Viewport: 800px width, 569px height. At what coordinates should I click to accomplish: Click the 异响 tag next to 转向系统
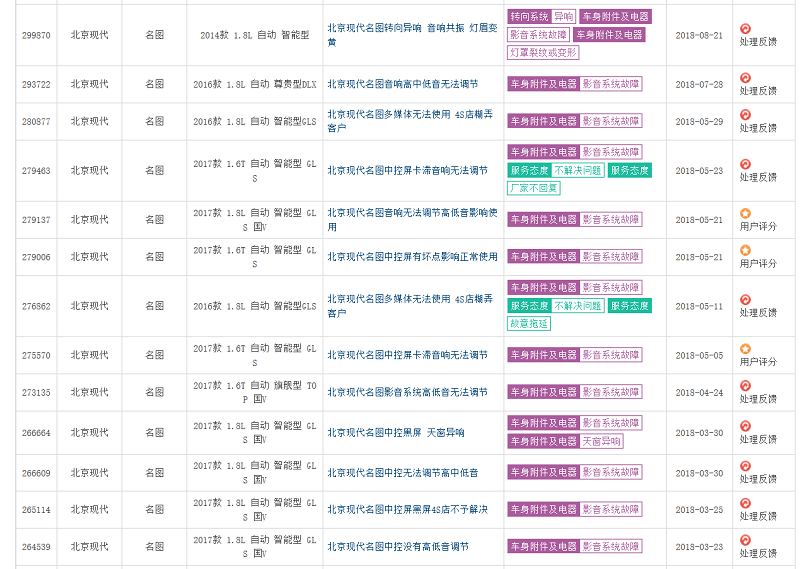pyautogui.click(x=563, y=17)
